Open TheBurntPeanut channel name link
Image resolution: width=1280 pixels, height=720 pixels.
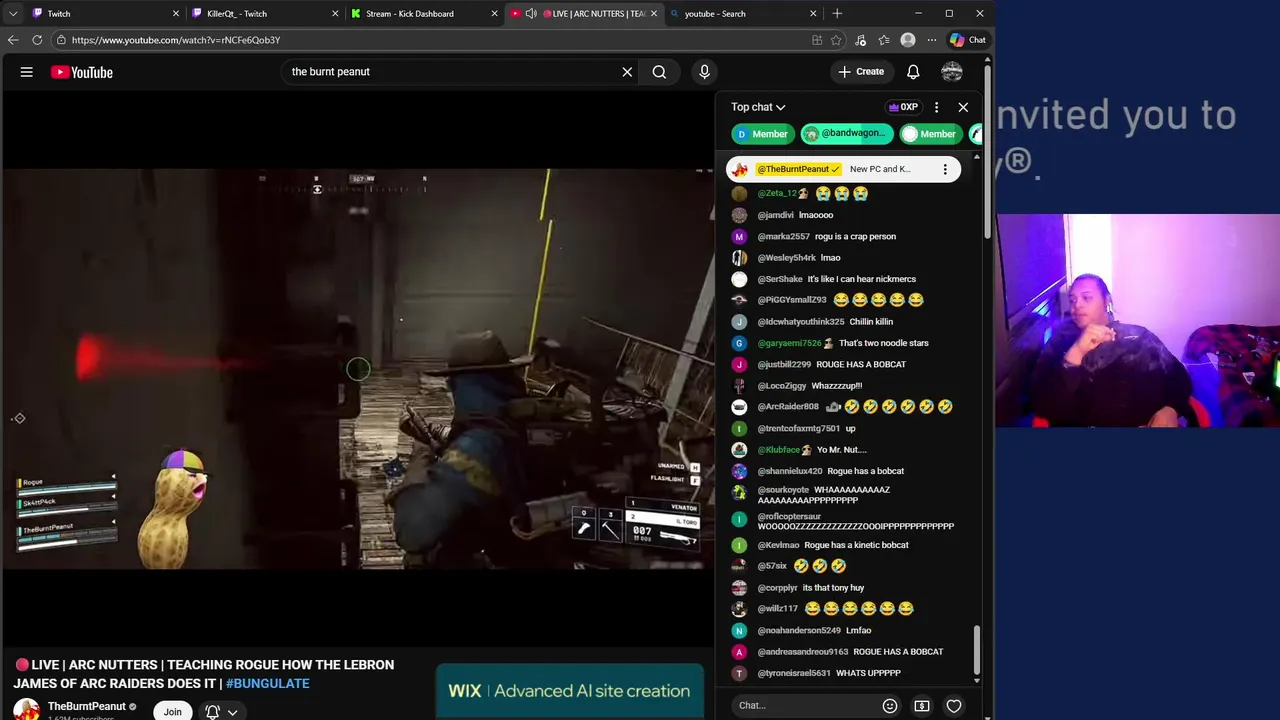(x=87, y=706)
